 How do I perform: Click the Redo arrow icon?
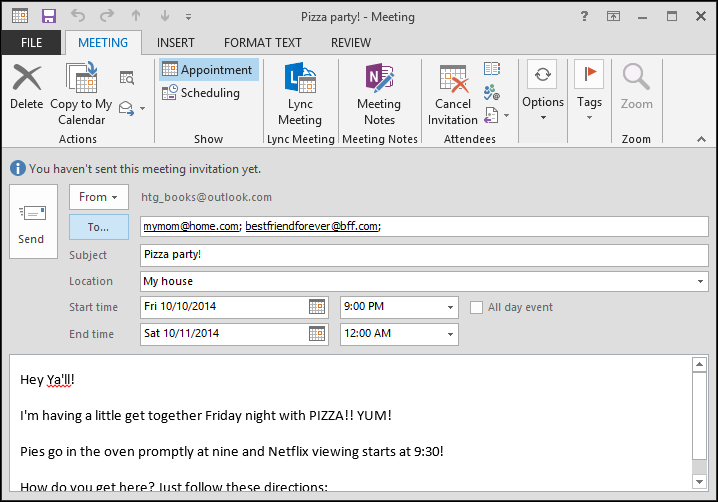click(x=107, y=16)
